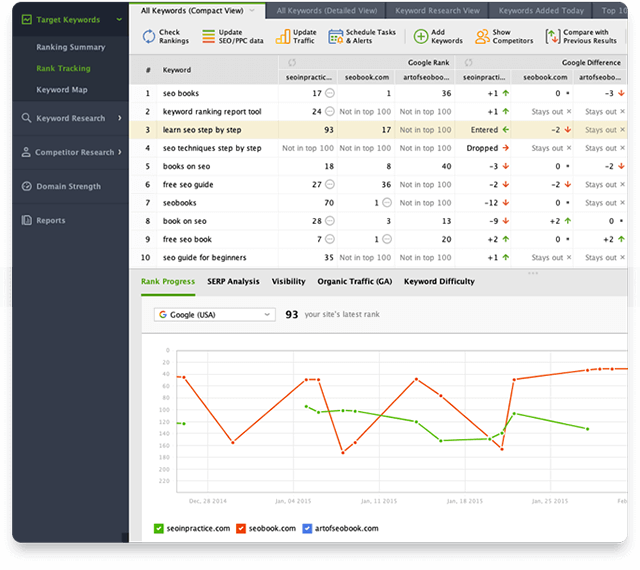Image resolution: width=640 pixels, height=570 pixels.
Task: Click circle icon beside rank 7 free seo book
Action: pyautogui.click(x=330, y=239)
